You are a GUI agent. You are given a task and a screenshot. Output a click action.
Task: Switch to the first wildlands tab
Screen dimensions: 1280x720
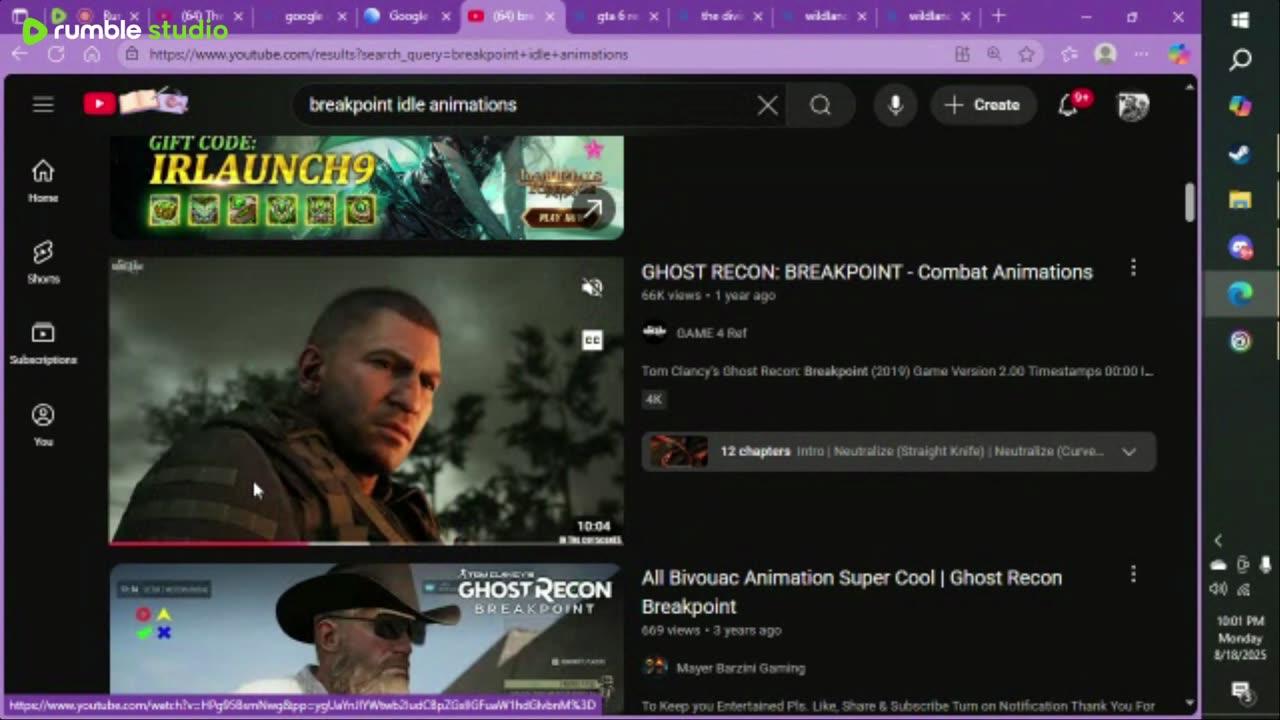coord(825,16)
